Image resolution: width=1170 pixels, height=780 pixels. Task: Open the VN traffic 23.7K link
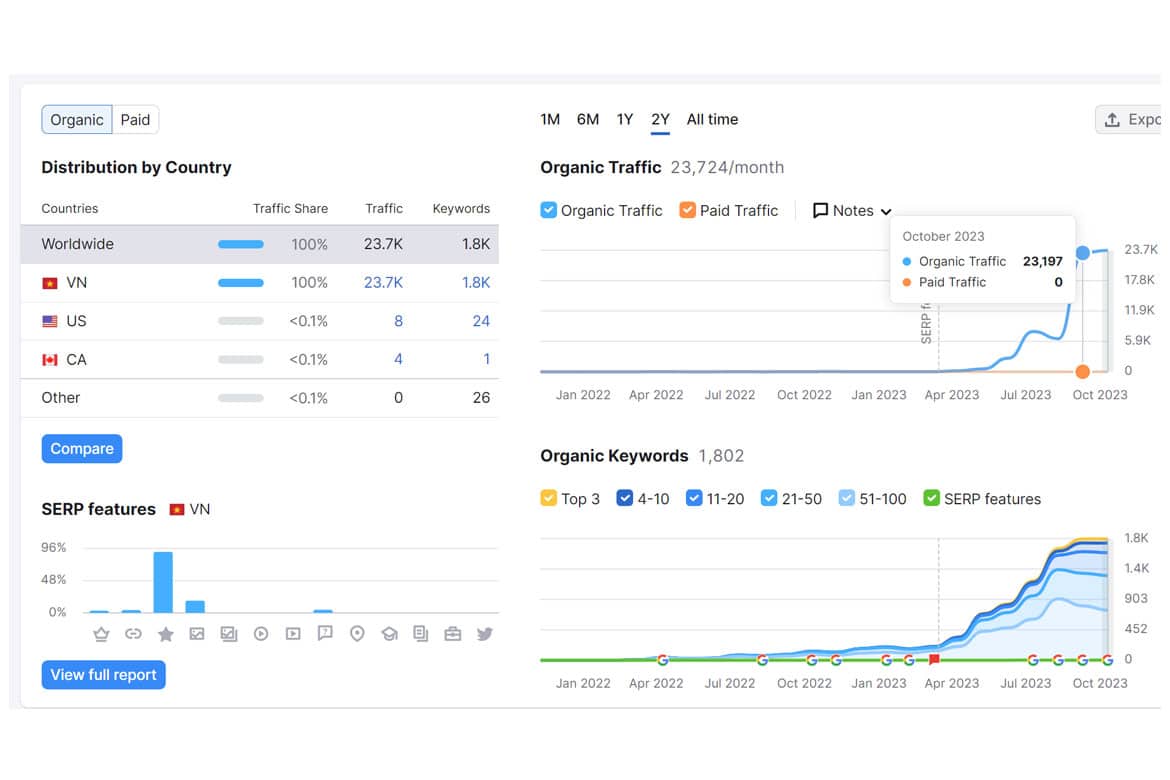tap(384, 283)
